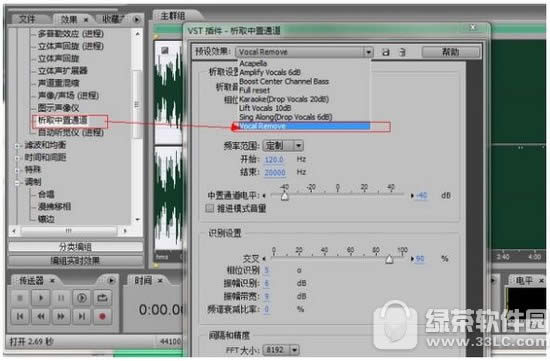The width and height of the screenshot is (550, 361).
Task: Open the 预设效果 preset dropdown arrow
Action: pyautogui.click(x=368, y=52)
